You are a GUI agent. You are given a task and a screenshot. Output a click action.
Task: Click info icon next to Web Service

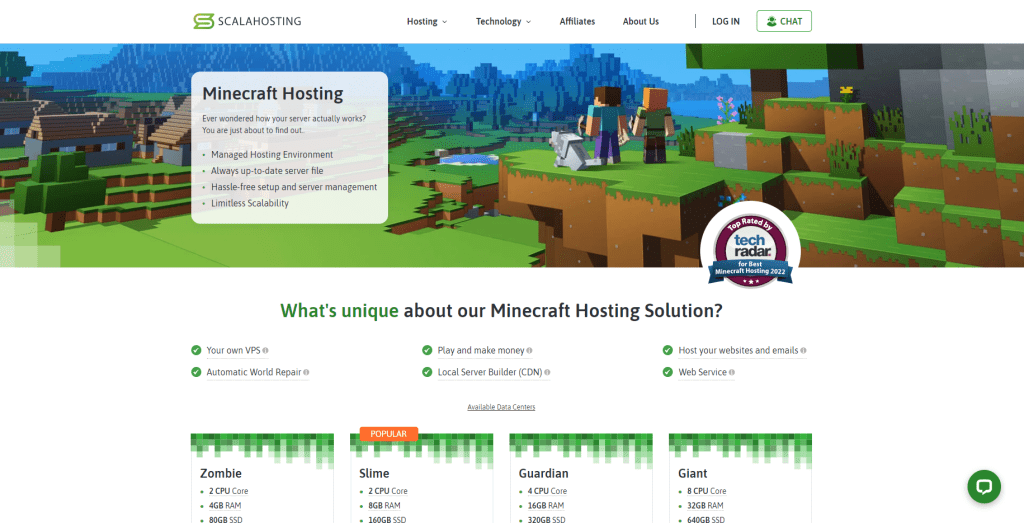pos(732,373)
